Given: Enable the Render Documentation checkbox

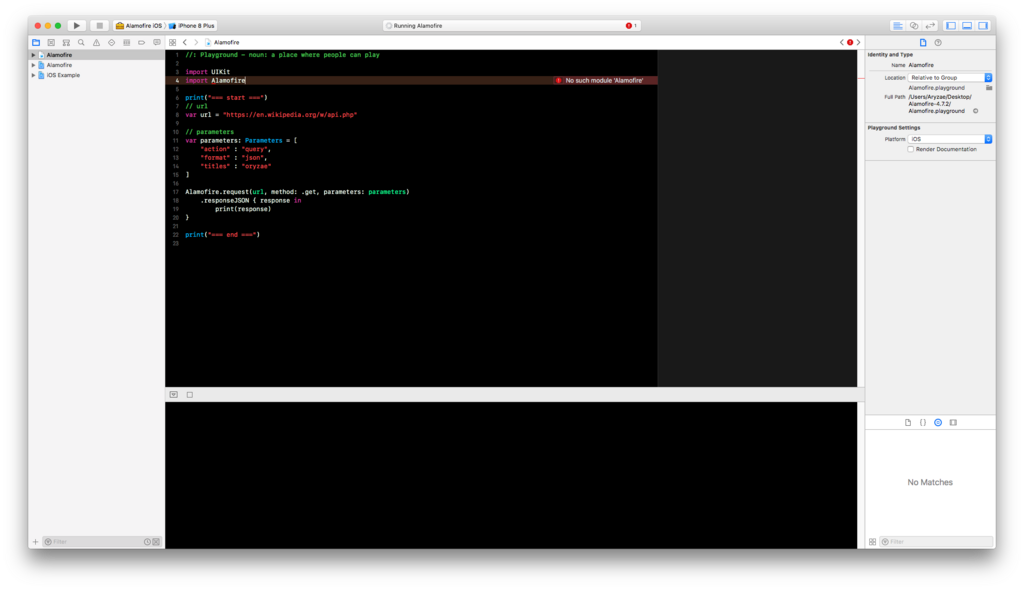Looking at the screenshot, I should [910, 150].
